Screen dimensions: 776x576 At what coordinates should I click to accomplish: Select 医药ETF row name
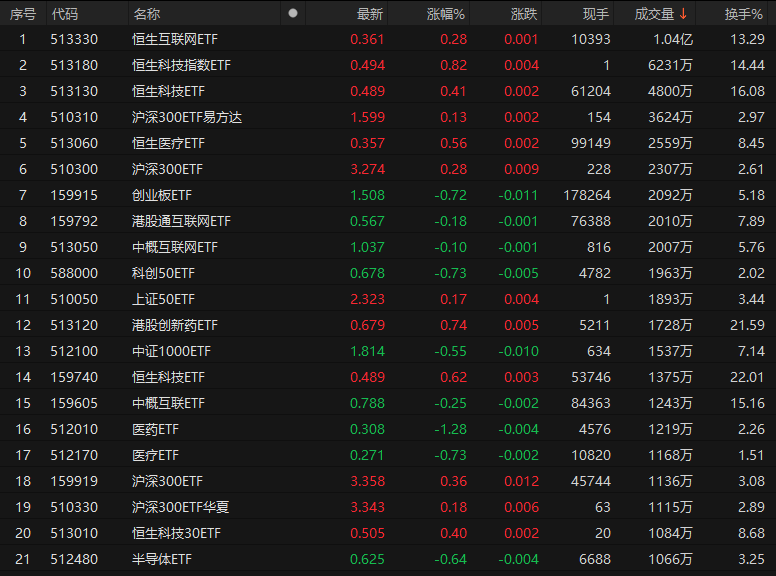pyautogui.click(x=155, y=429)
